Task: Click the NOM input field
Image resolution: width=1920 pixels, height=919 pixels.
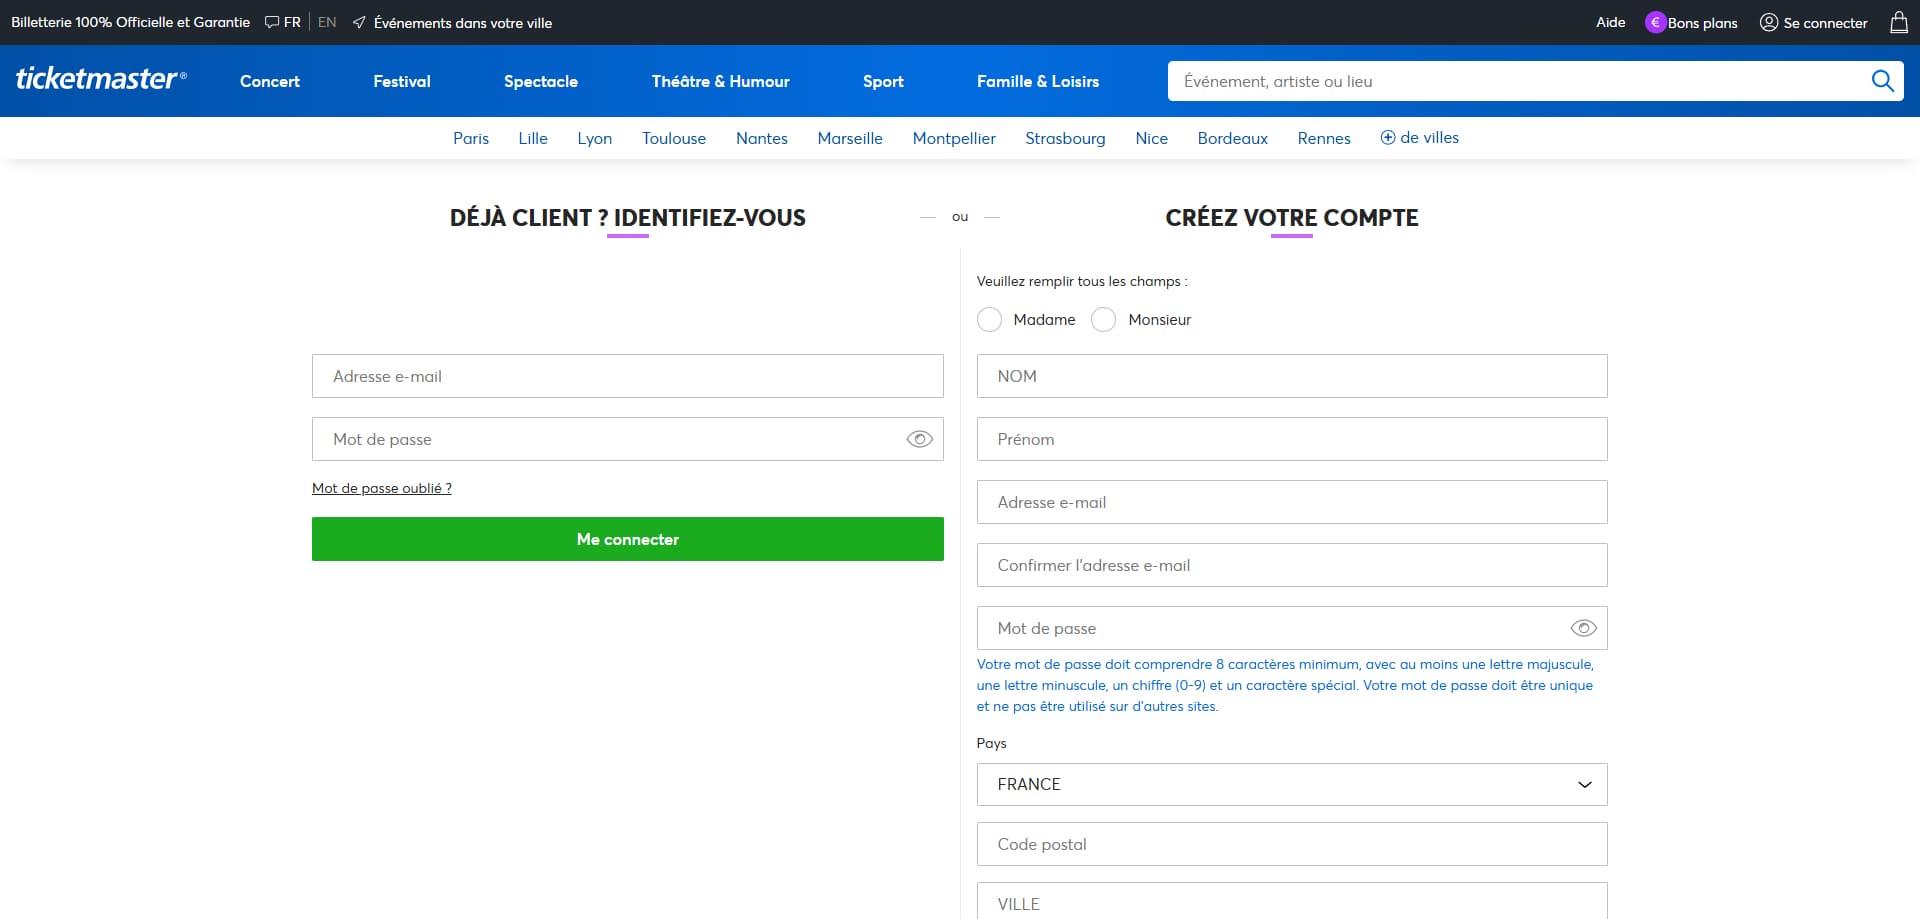Action: [x=1292, y=376]
